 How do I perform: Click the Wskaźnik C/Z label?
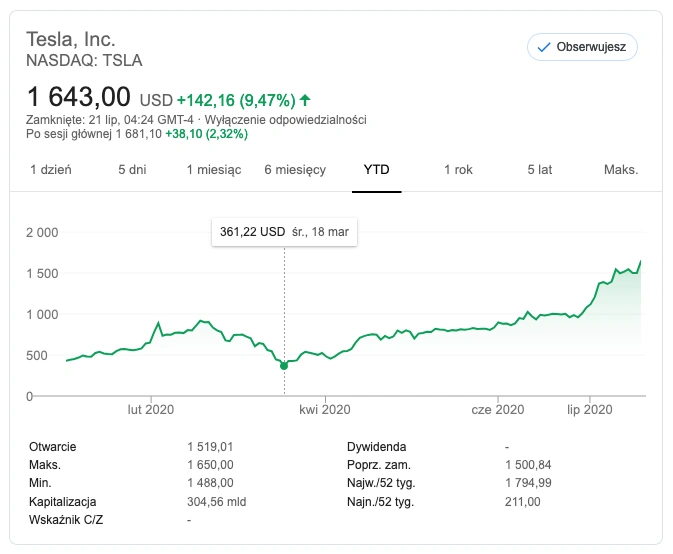pyautogui.click(x=66, y=520)
